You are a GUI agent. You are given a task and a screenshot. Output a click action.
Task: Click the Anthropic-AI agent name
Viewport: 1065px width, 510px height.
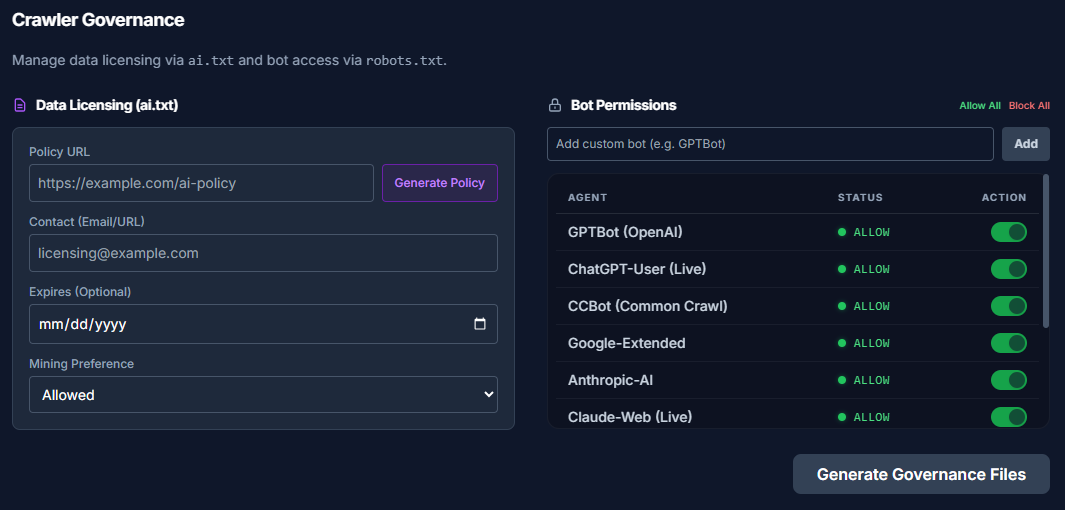611,380
